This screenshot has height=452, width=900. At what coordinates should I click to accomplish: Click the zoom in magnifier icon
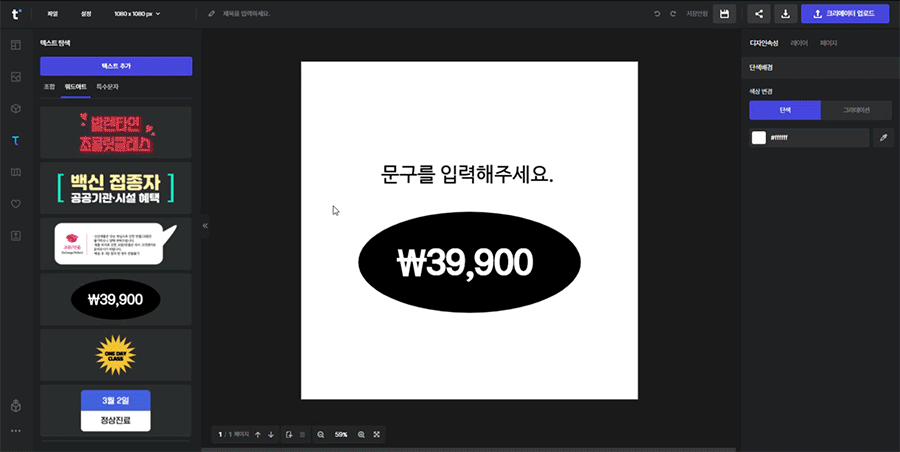tap(361, 435)
